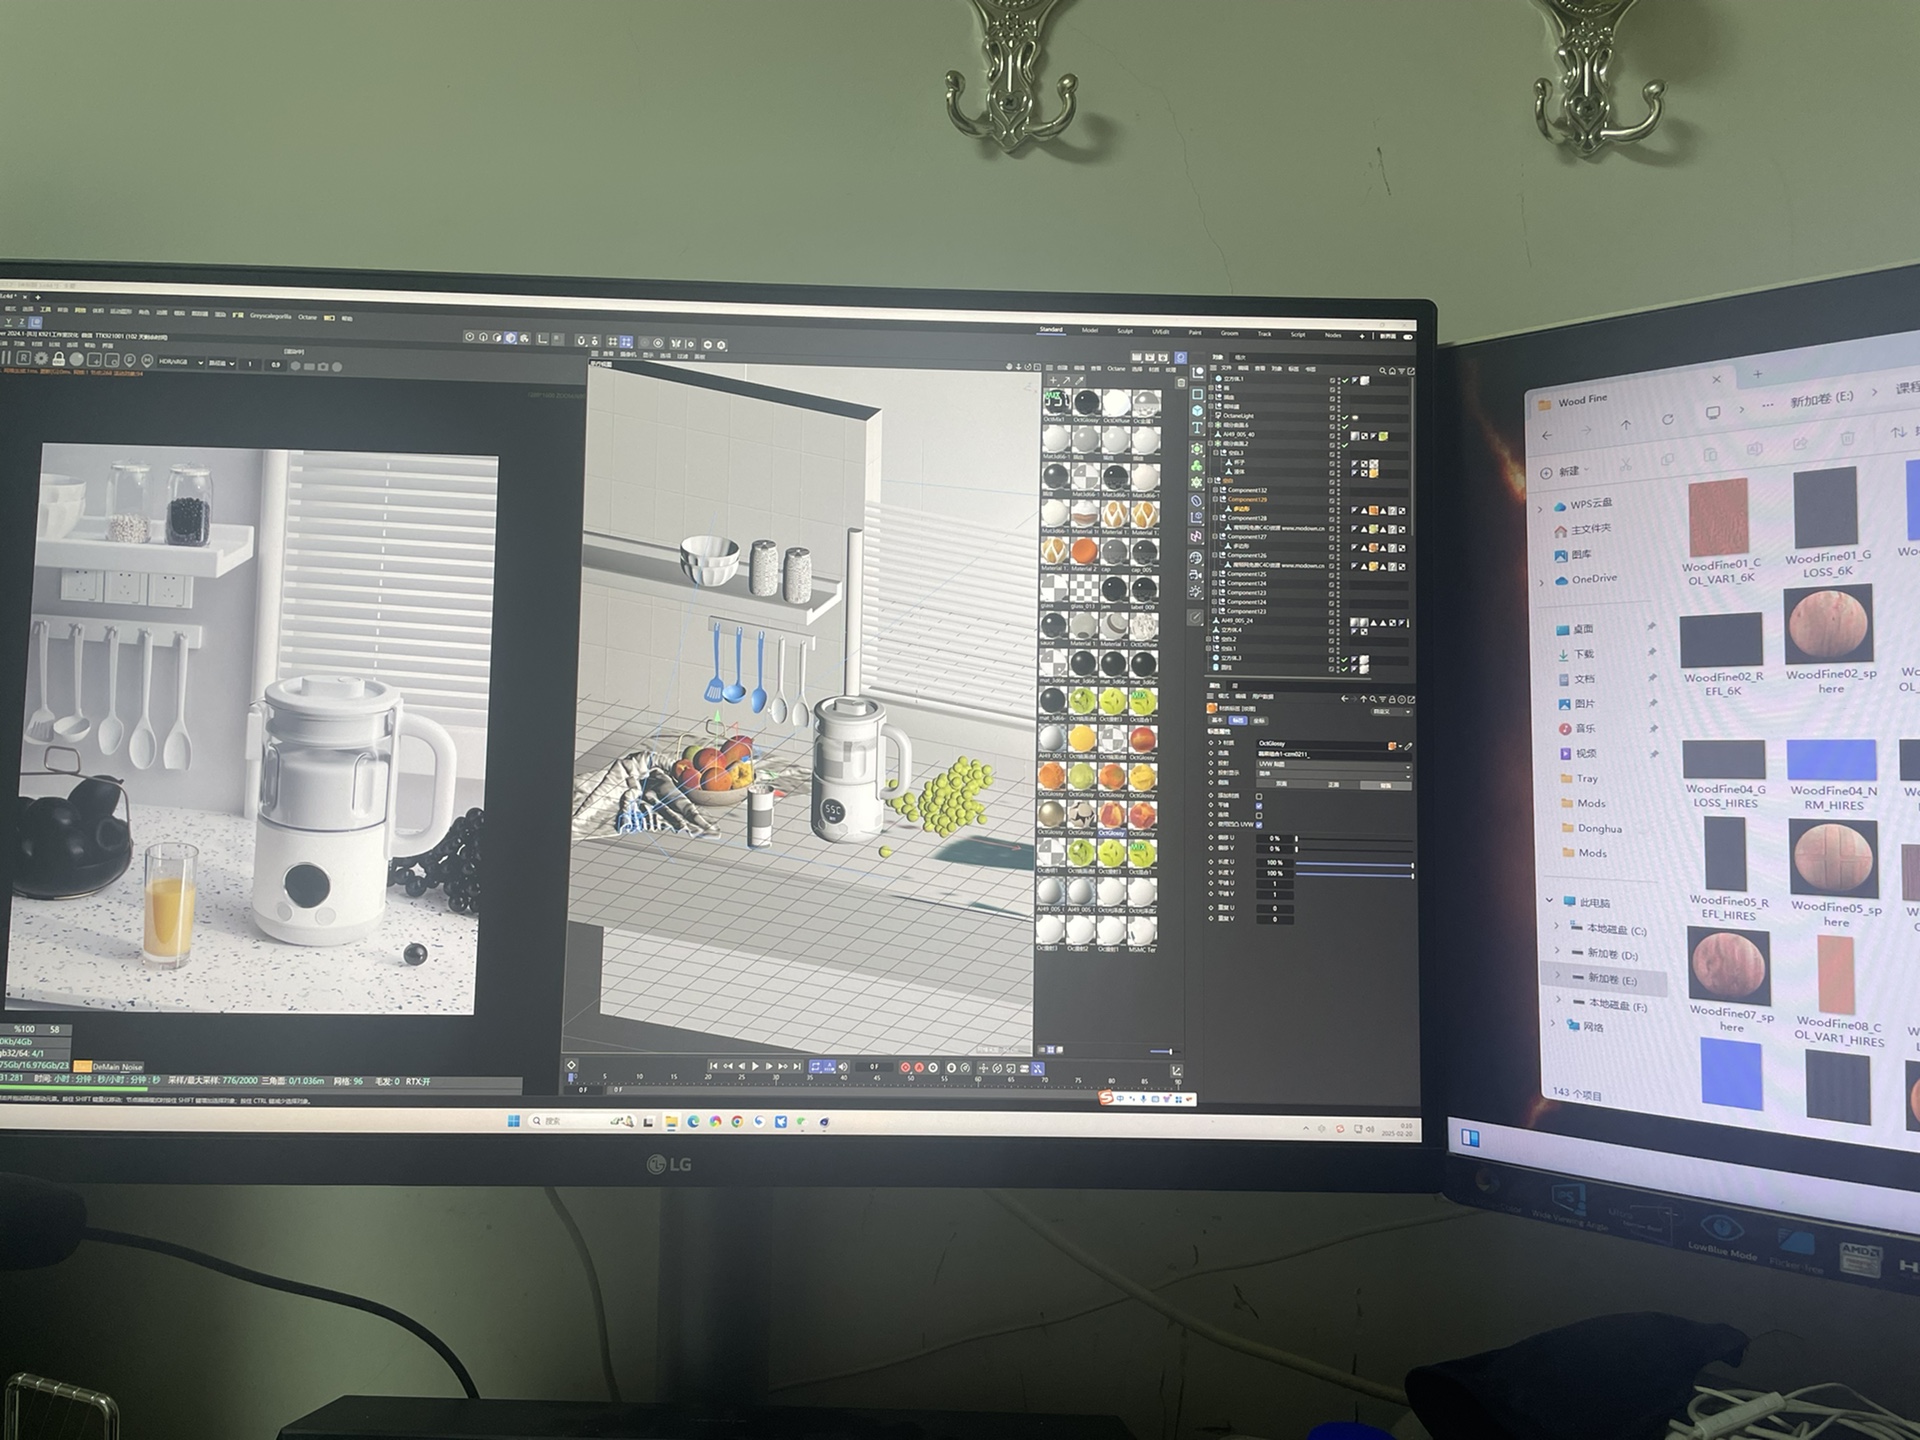Image resolution: width=1920 pixels, height=1440 pixels.
Task: Open the HDR/sRGB dropdown in Live Viewer
Action: point(181,362)
